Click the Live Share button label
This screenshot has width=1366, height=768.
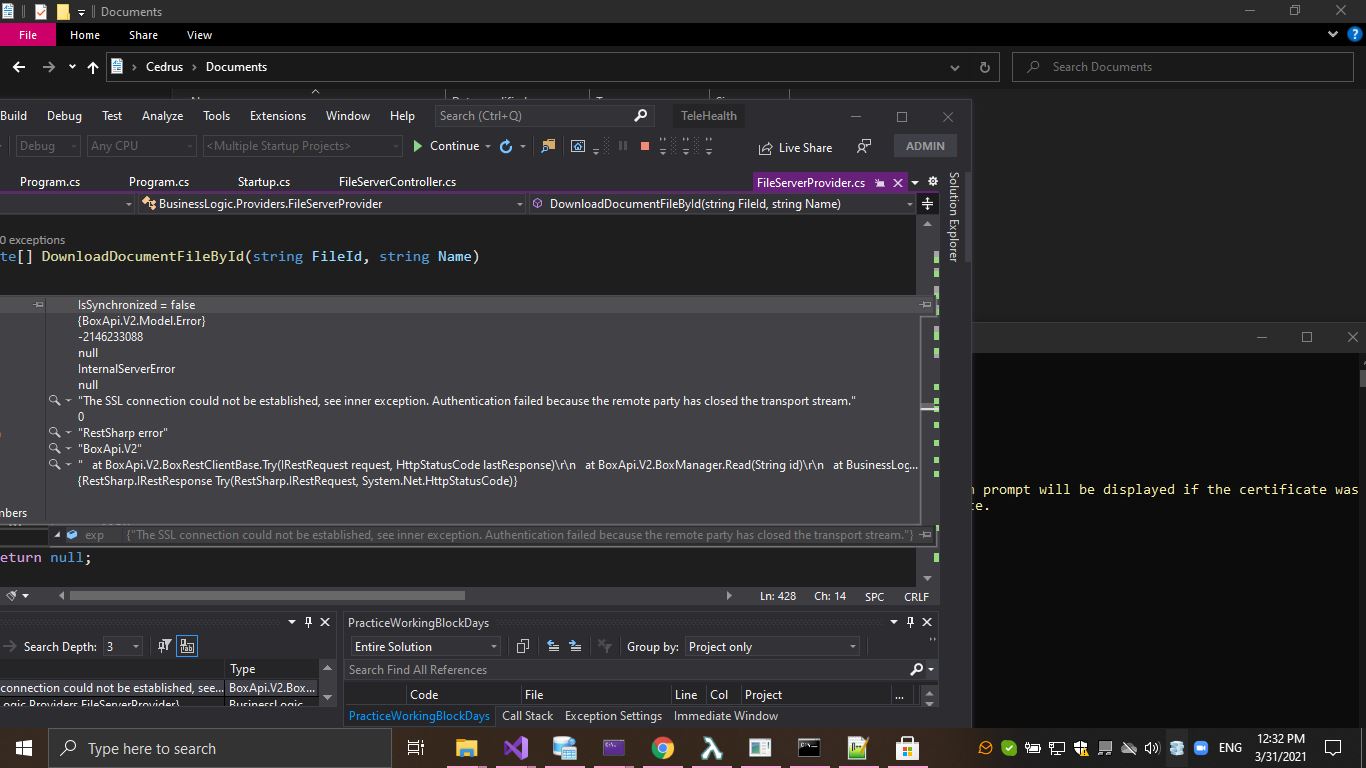(805, 148)
